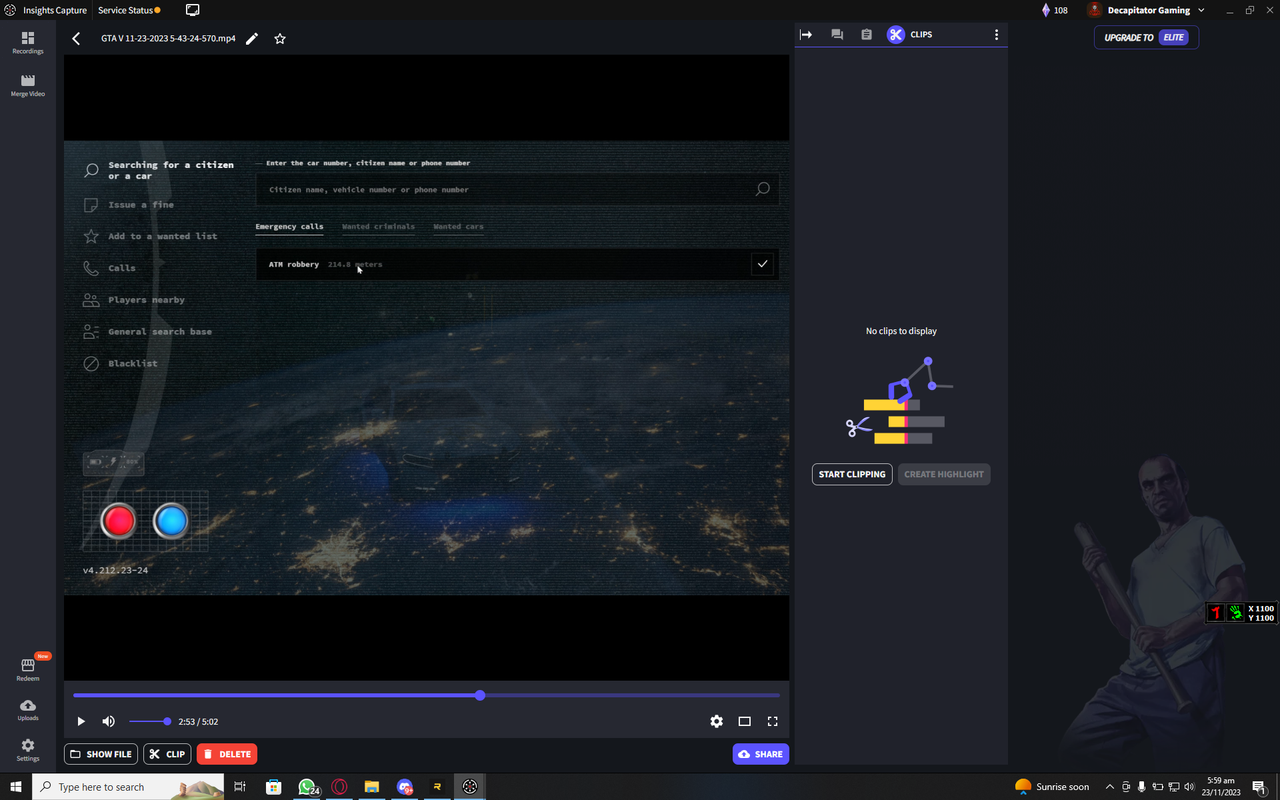Screen dimensions: 1280x800
Task: Go back with the left arrow
Action: click(76, 38)
